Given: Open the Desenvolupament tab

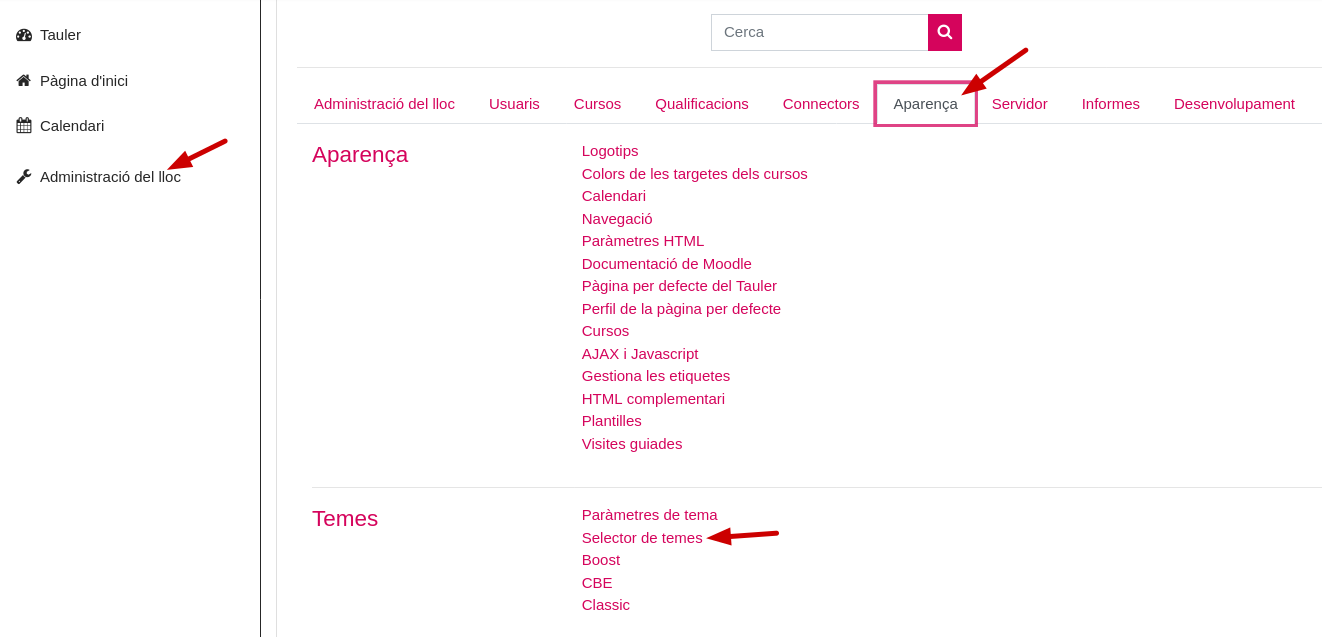Looking at the screenshot, I should [1234, 104].
